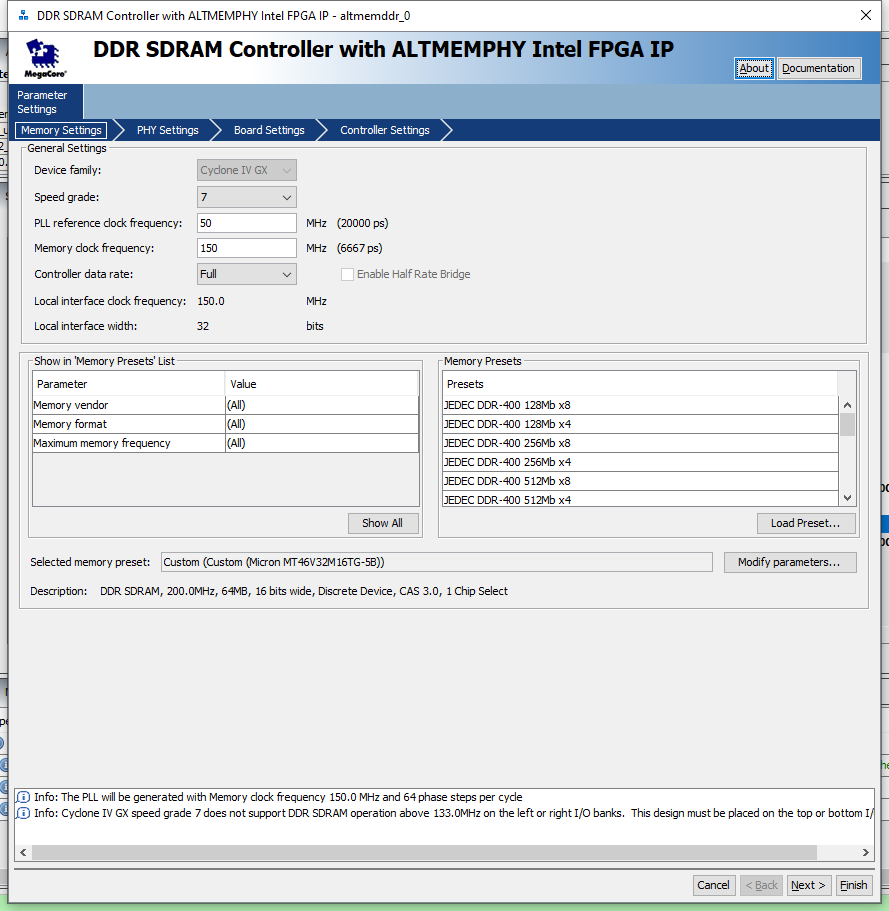Click the Cancel button

(x=714, y=885)
